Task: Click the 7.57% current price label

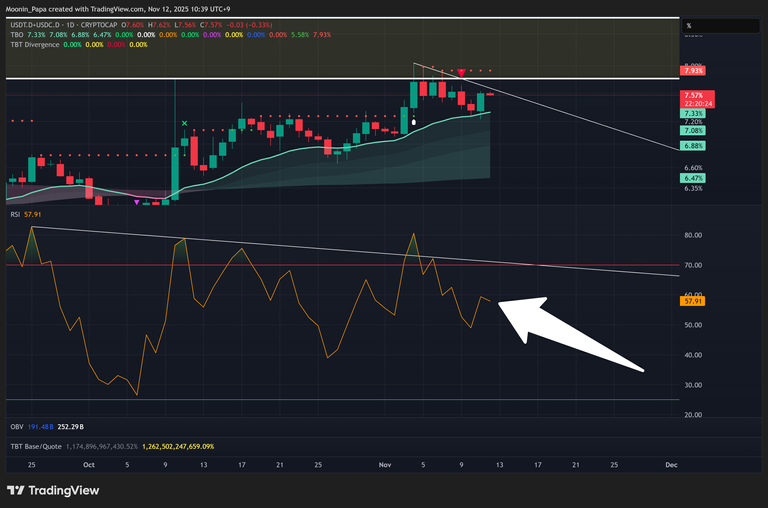Action: 694,96
